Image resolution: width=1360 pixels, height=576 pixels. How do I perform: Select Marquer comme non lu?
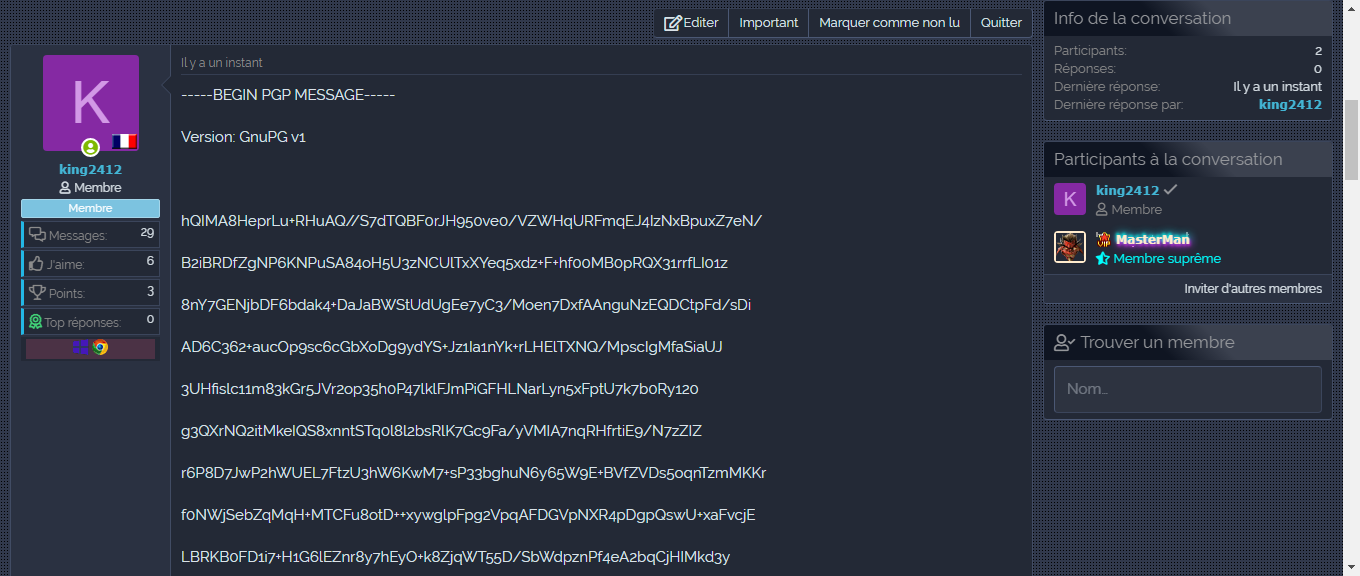tap(889, 23)
